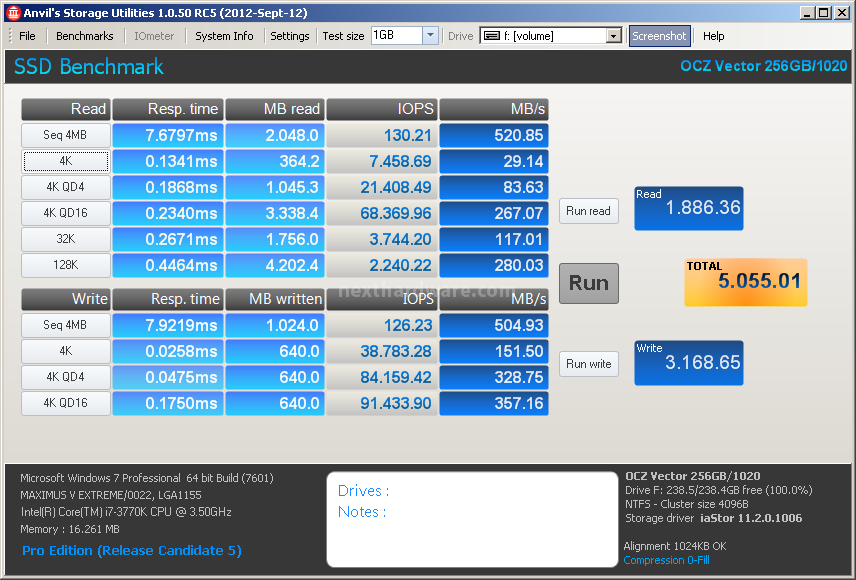
Task: Click the write 4K QD16 test button
Action: 66,403
